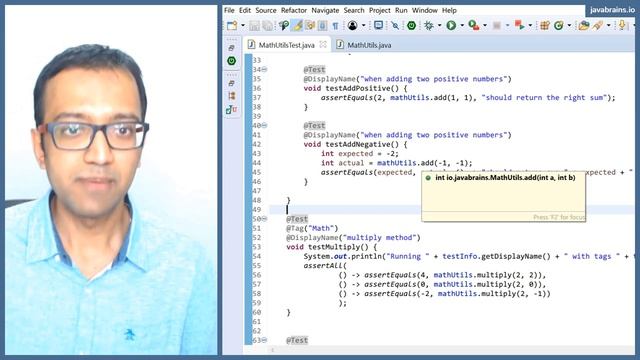Click the Run Last Tool/coverage icon
This screenshot has width=640, height=360.
coord(474,26)
